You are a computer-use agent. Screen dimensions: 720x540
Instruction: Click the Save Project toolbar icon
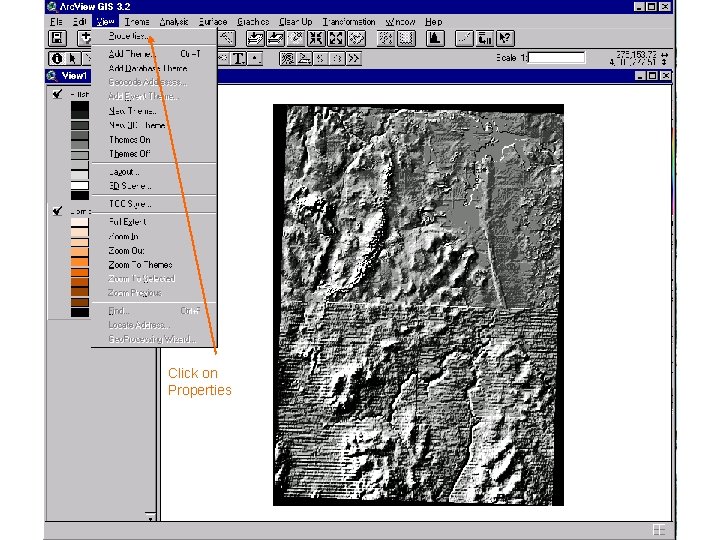[x=58, y=38]
